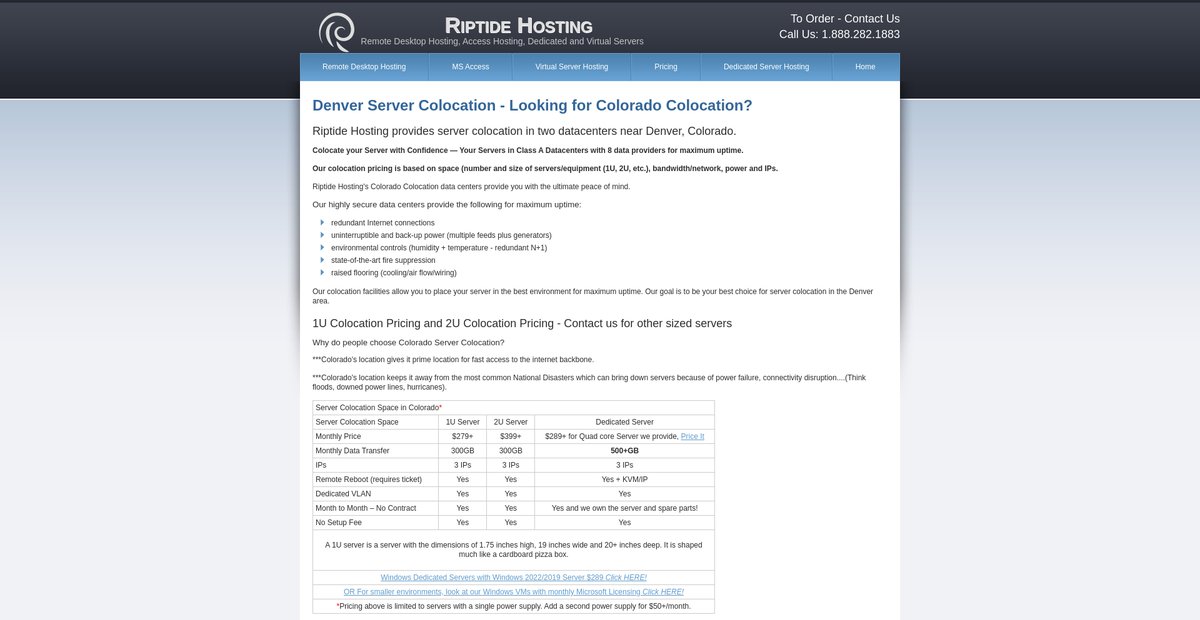The image size is (1200, 620).
Task: Click '3 IPs' in the Dedicated Server column
Action: 625,465
